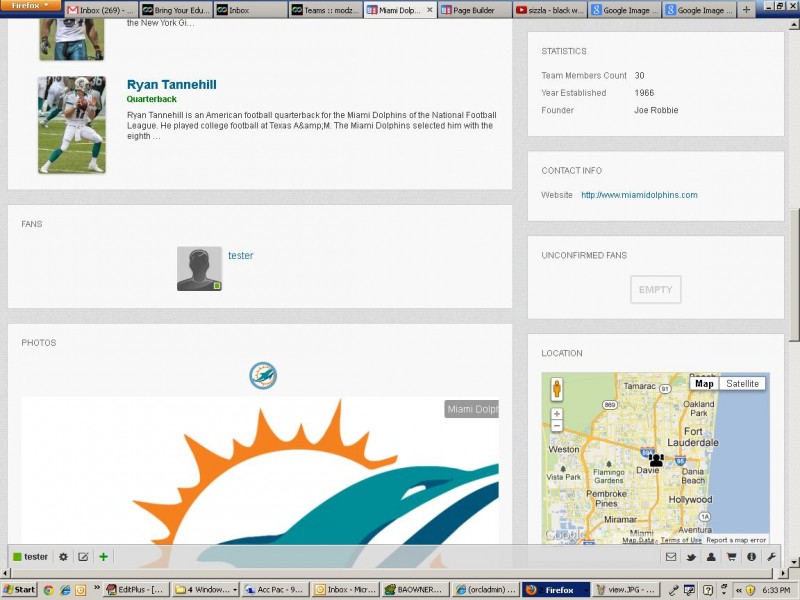Open EditPlus from the taskbar

(135, 590)
